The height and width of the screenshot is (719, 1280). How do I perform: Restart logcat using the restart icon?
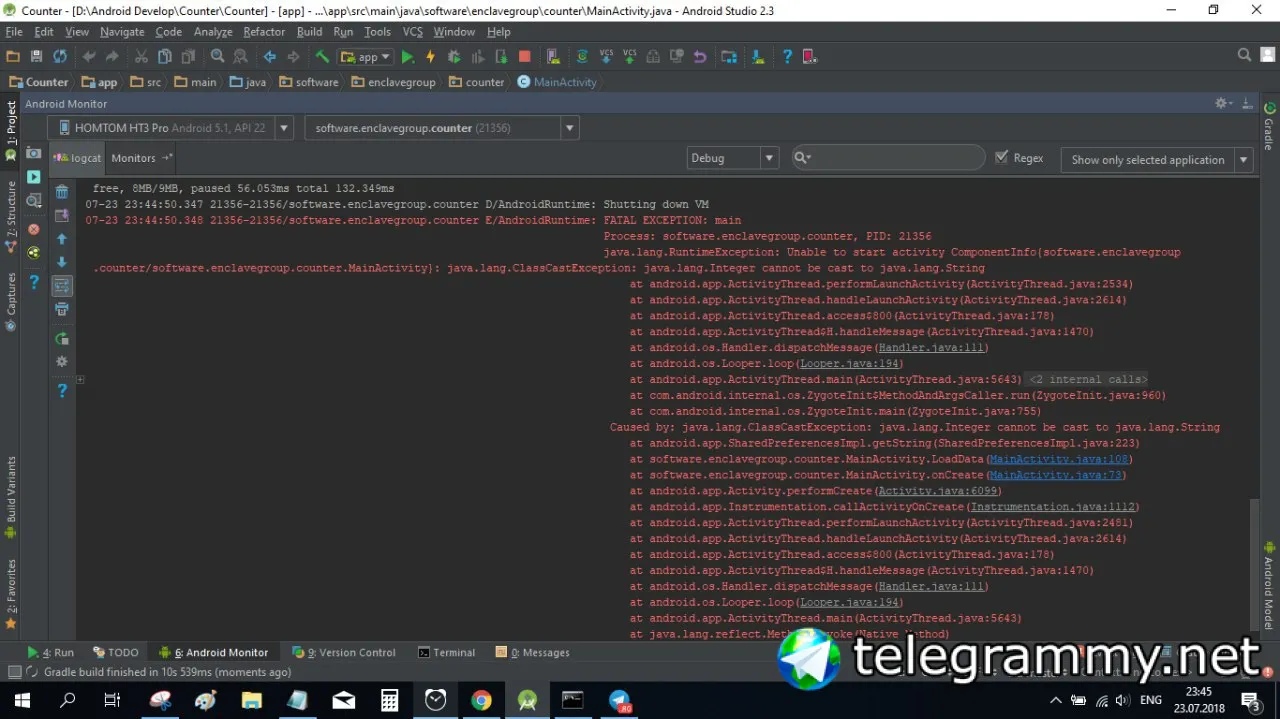62,338
